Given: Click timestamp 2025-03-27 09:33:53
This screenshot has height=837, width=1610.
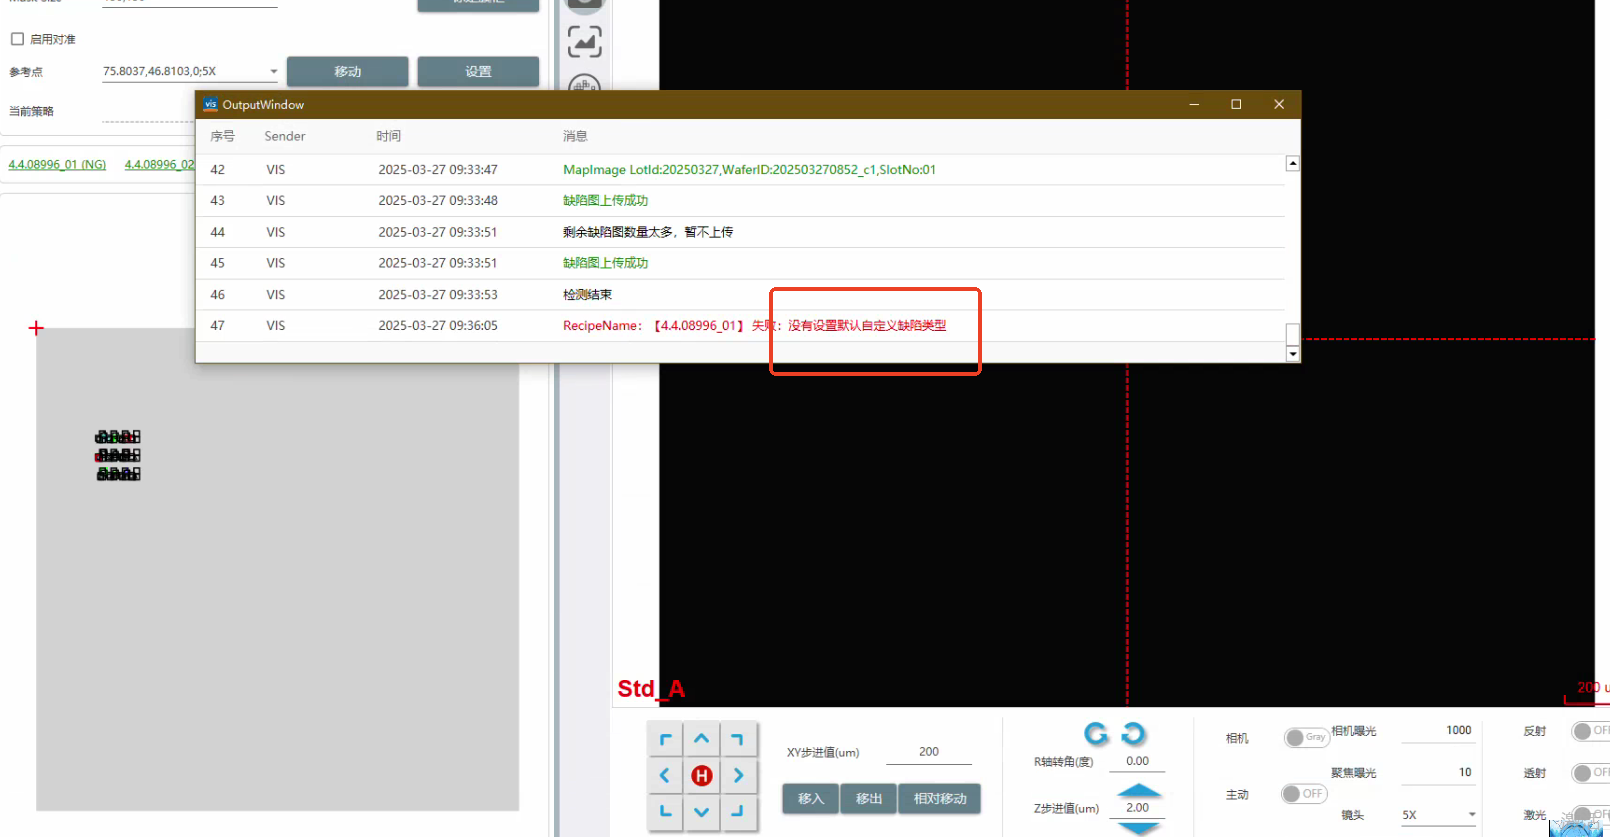Looking at the screenshot, I should (437, 295).
